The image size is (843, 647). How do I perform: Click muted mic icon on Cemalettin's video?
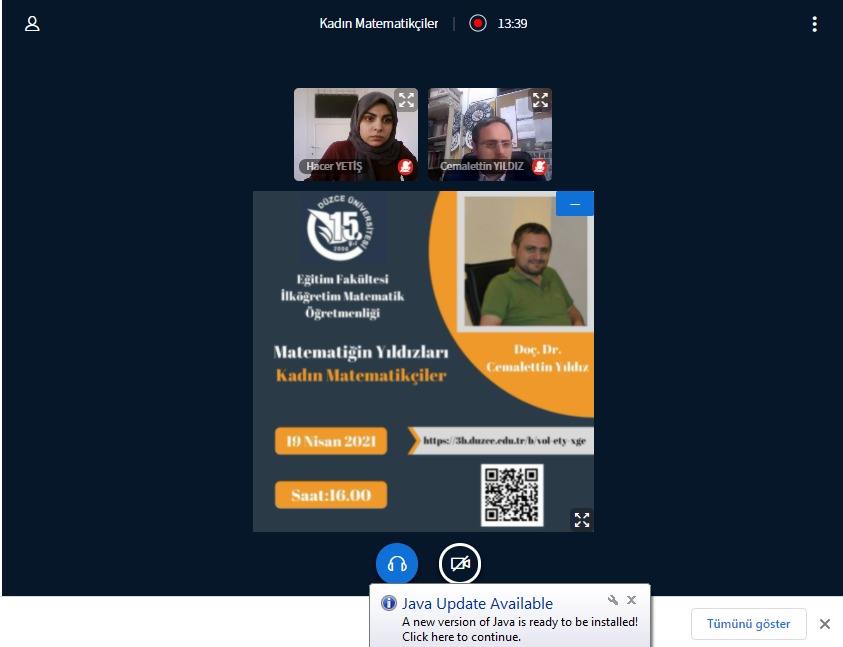(539, 167)
